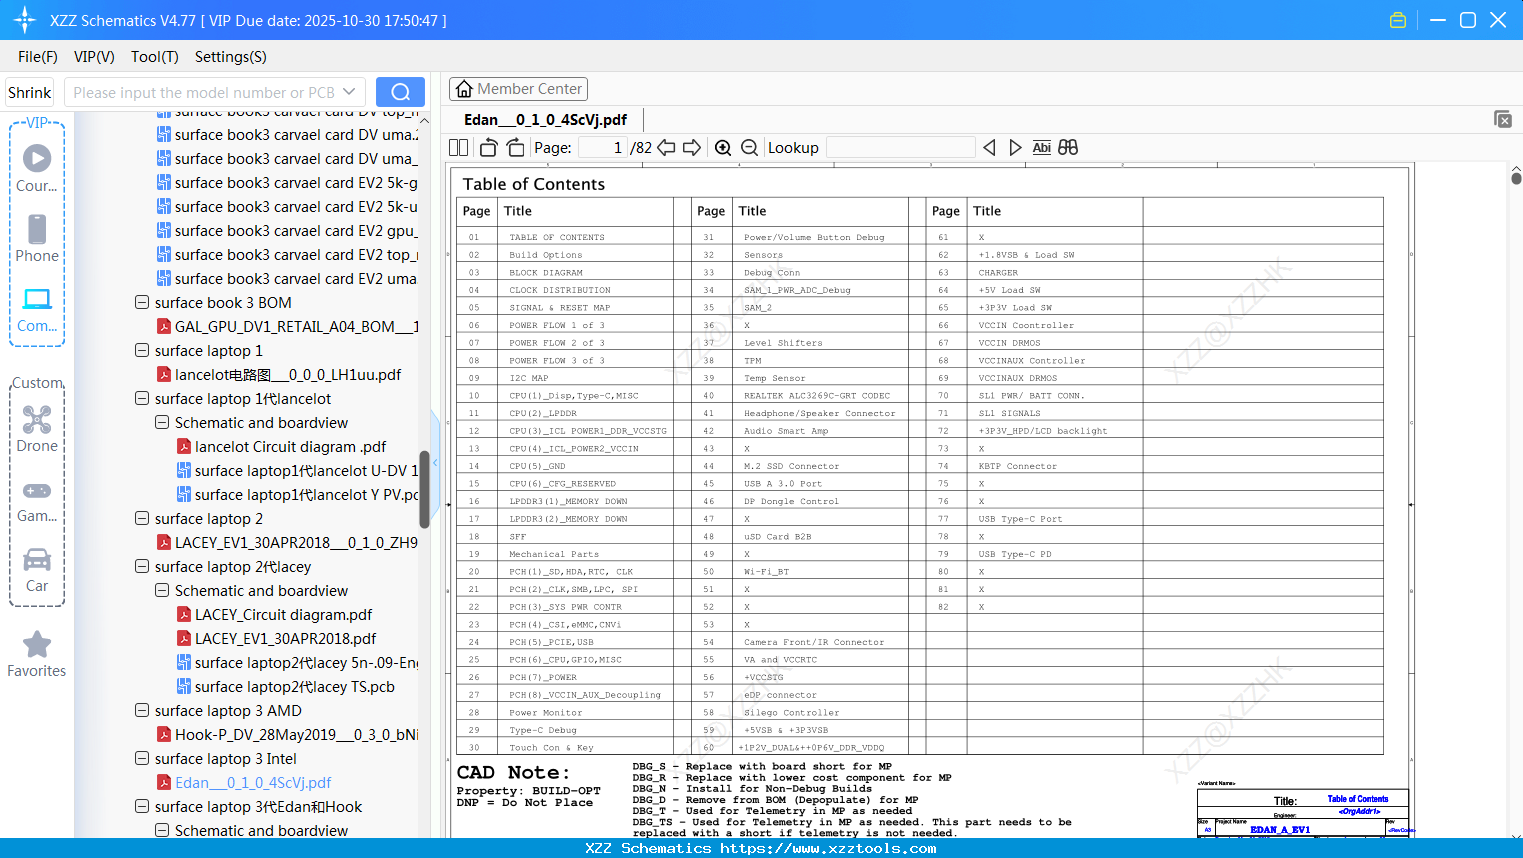Viewport: 1523px width, 858px height.
Task: Open the Member Center
Action: tap(518, 89)
